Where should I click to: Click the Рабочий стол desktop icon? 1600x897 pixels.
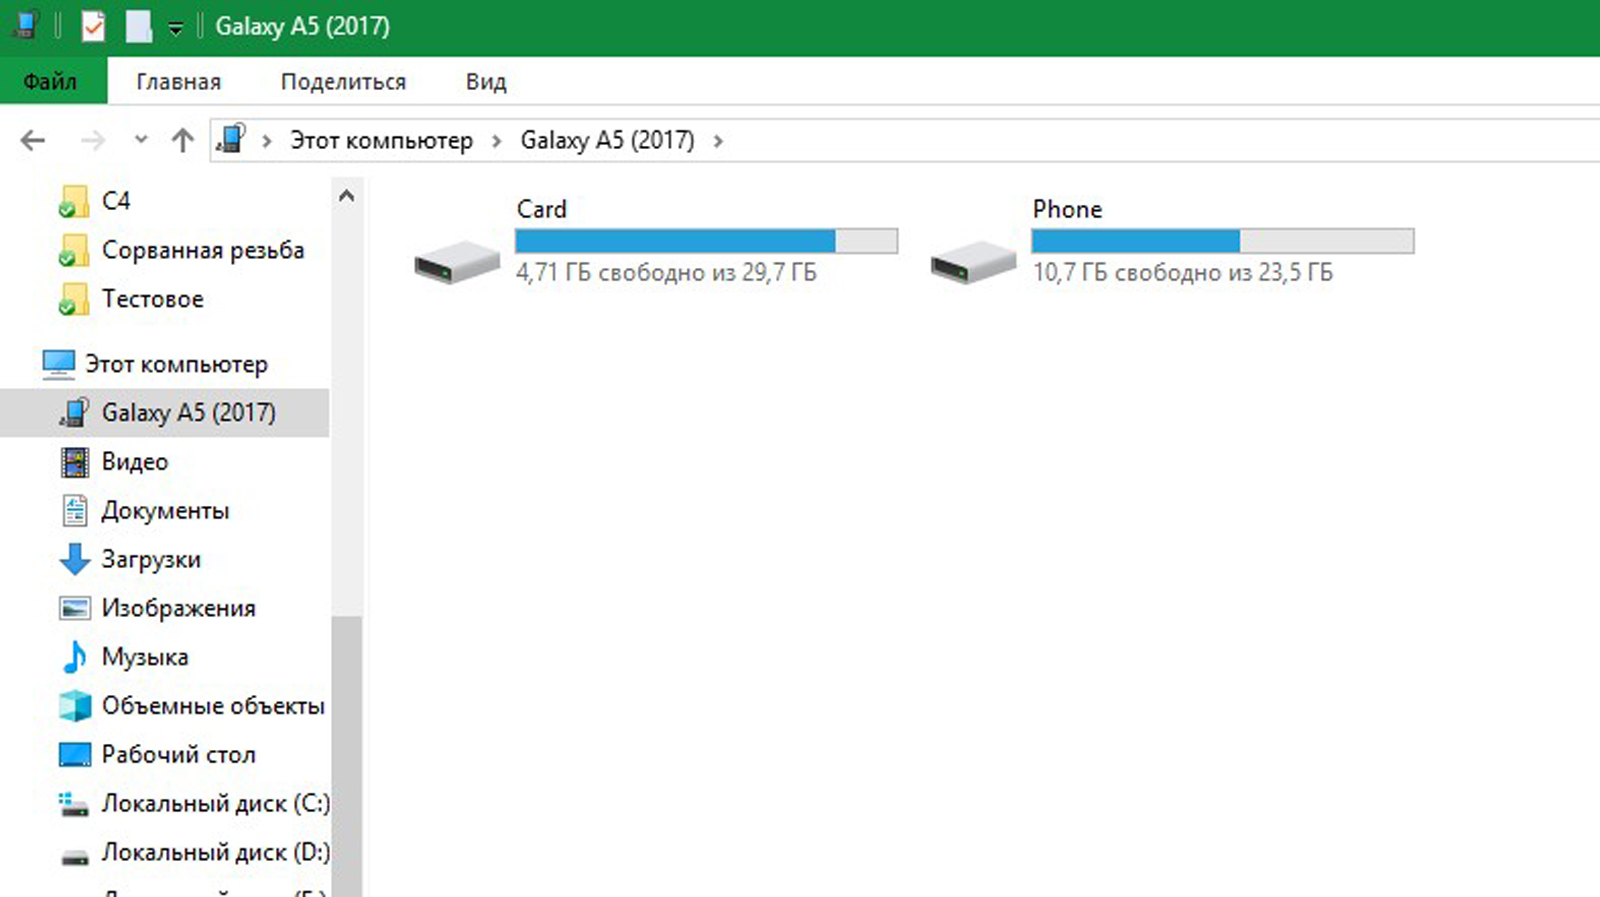(75, 755)
